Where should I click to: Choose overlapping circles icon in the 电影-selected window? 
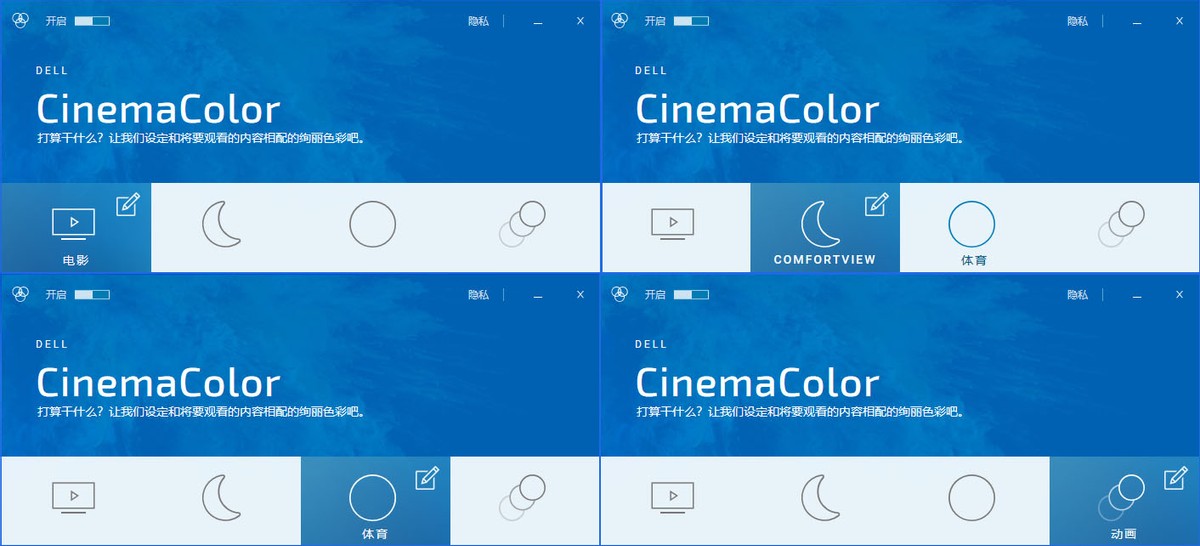(x=522, y=224)
